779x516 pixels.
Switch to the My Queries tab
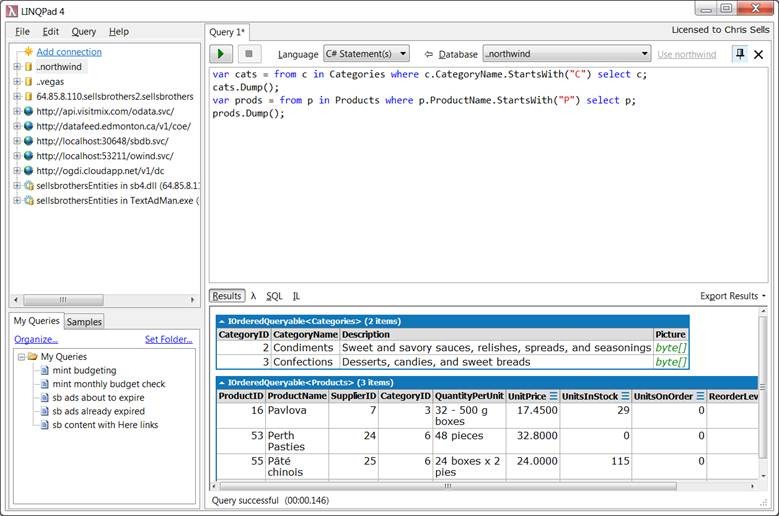click(37, 321)
